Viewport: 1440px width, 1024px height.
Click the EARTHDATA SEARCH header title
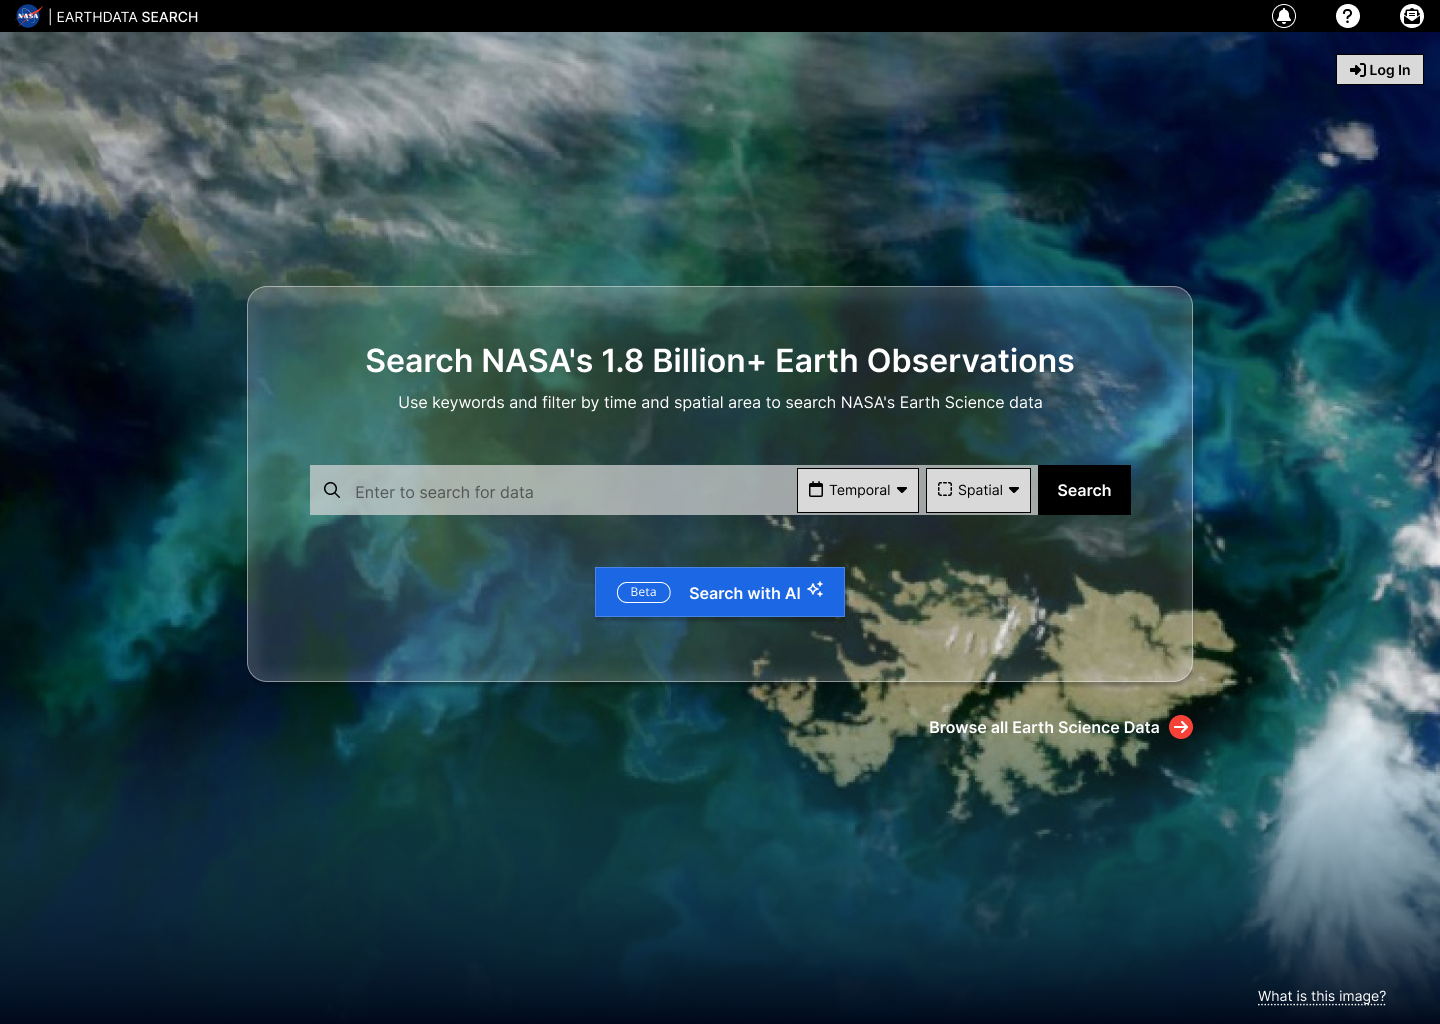click(127, 16)
